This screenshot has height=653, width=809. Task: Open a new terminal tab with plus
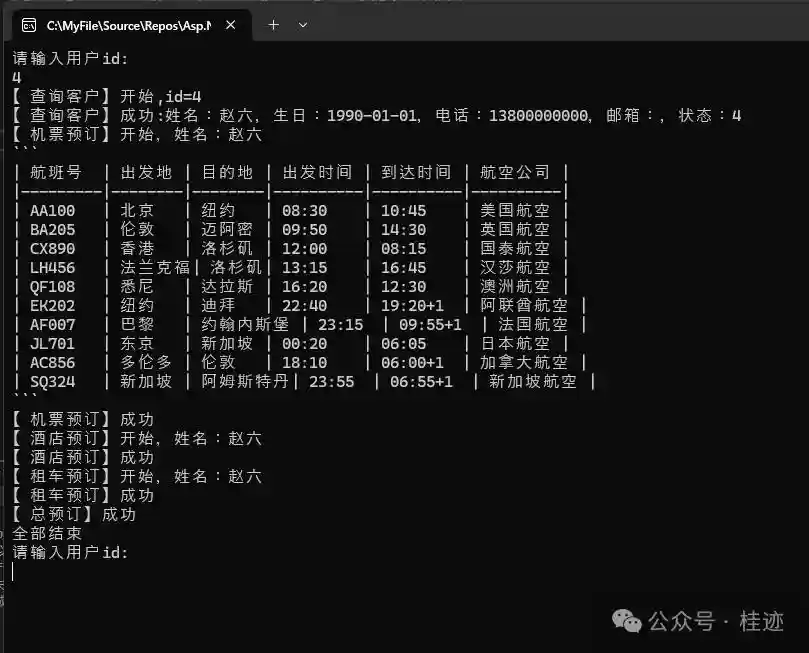tap(273, 24)
